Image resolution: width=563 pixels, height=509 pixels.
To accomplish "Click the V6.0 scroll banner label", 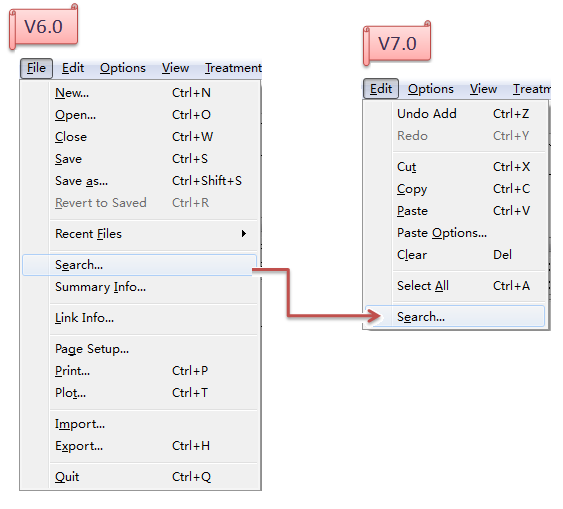I will point(43,27).
